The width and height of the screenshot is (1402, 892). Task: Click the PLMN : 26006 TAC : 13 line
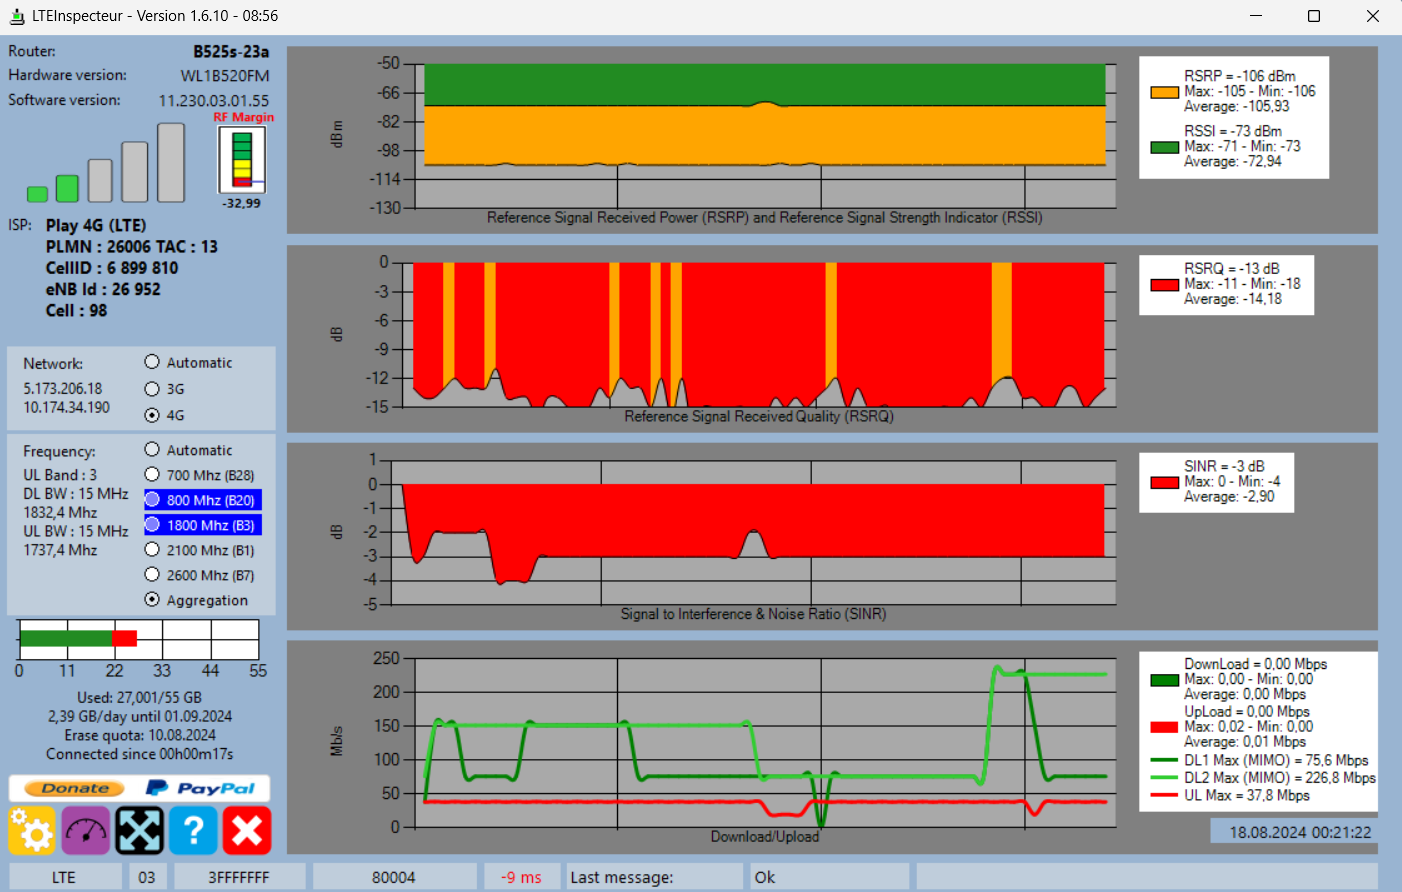[x=131, y=246]
